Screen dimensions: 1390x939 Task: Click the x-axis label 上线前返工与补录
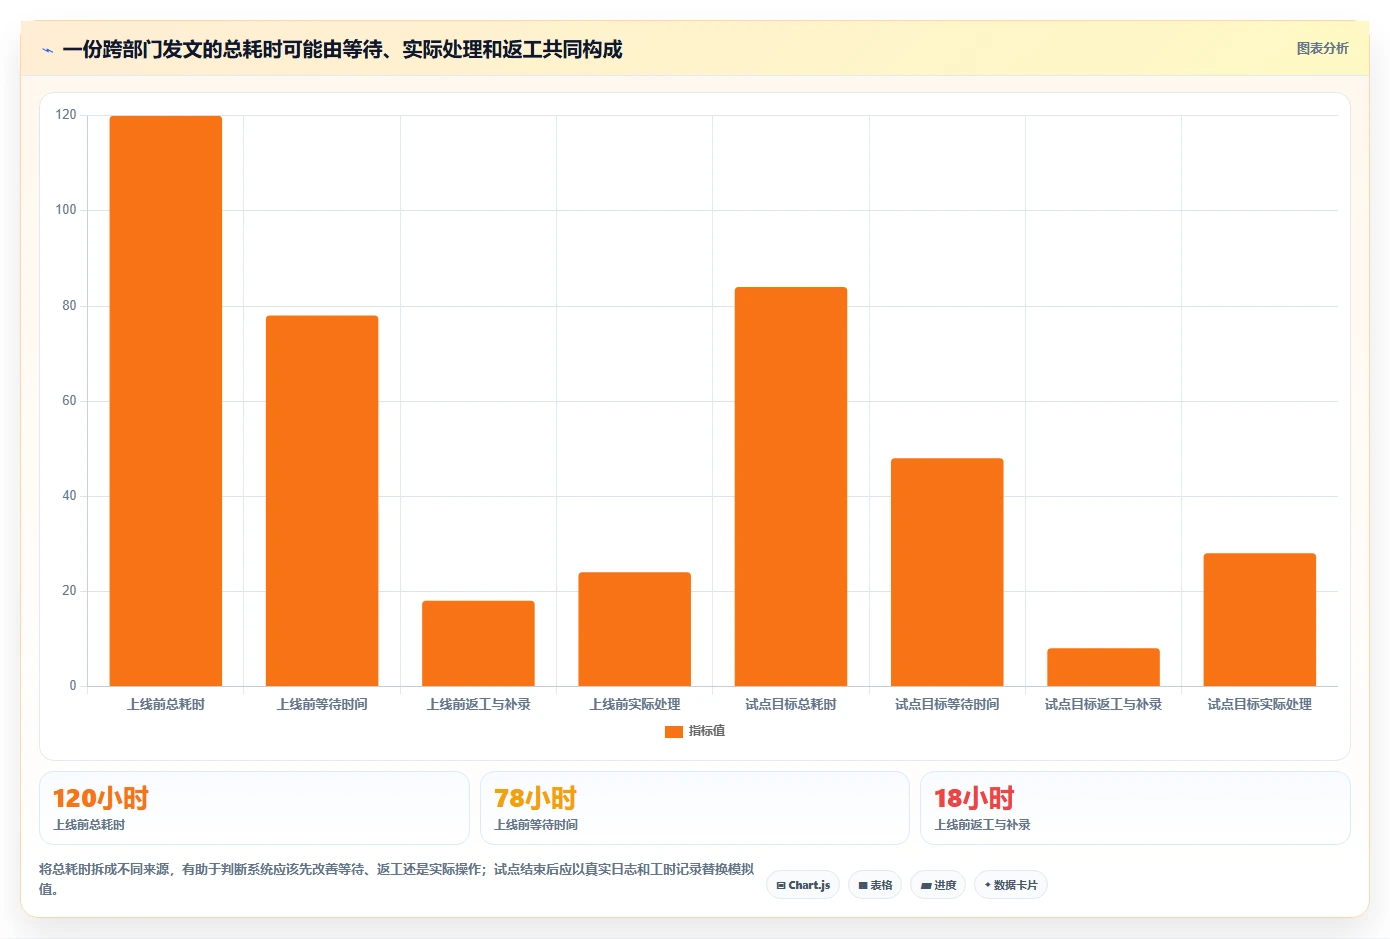(x=478, y=704)
